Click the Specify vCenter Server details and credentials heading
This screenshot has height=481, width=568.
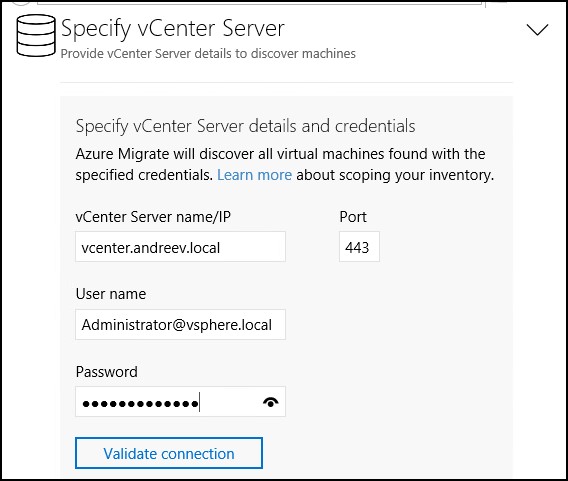[x=245, y=126]
